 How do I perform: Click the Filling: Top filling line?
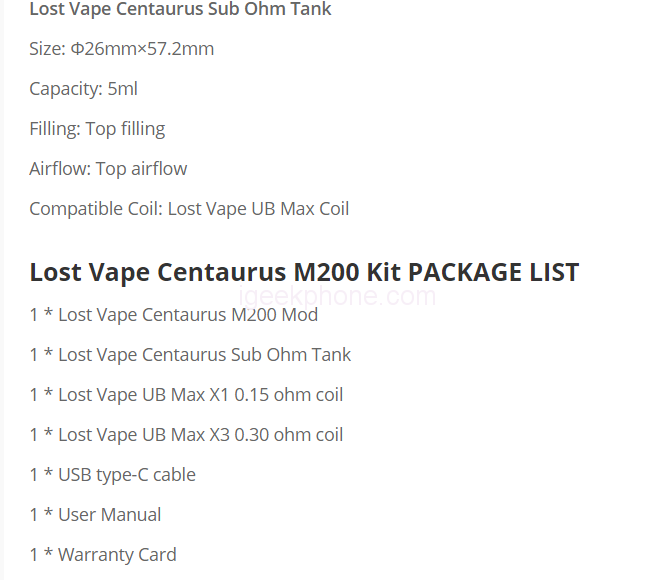97,129
